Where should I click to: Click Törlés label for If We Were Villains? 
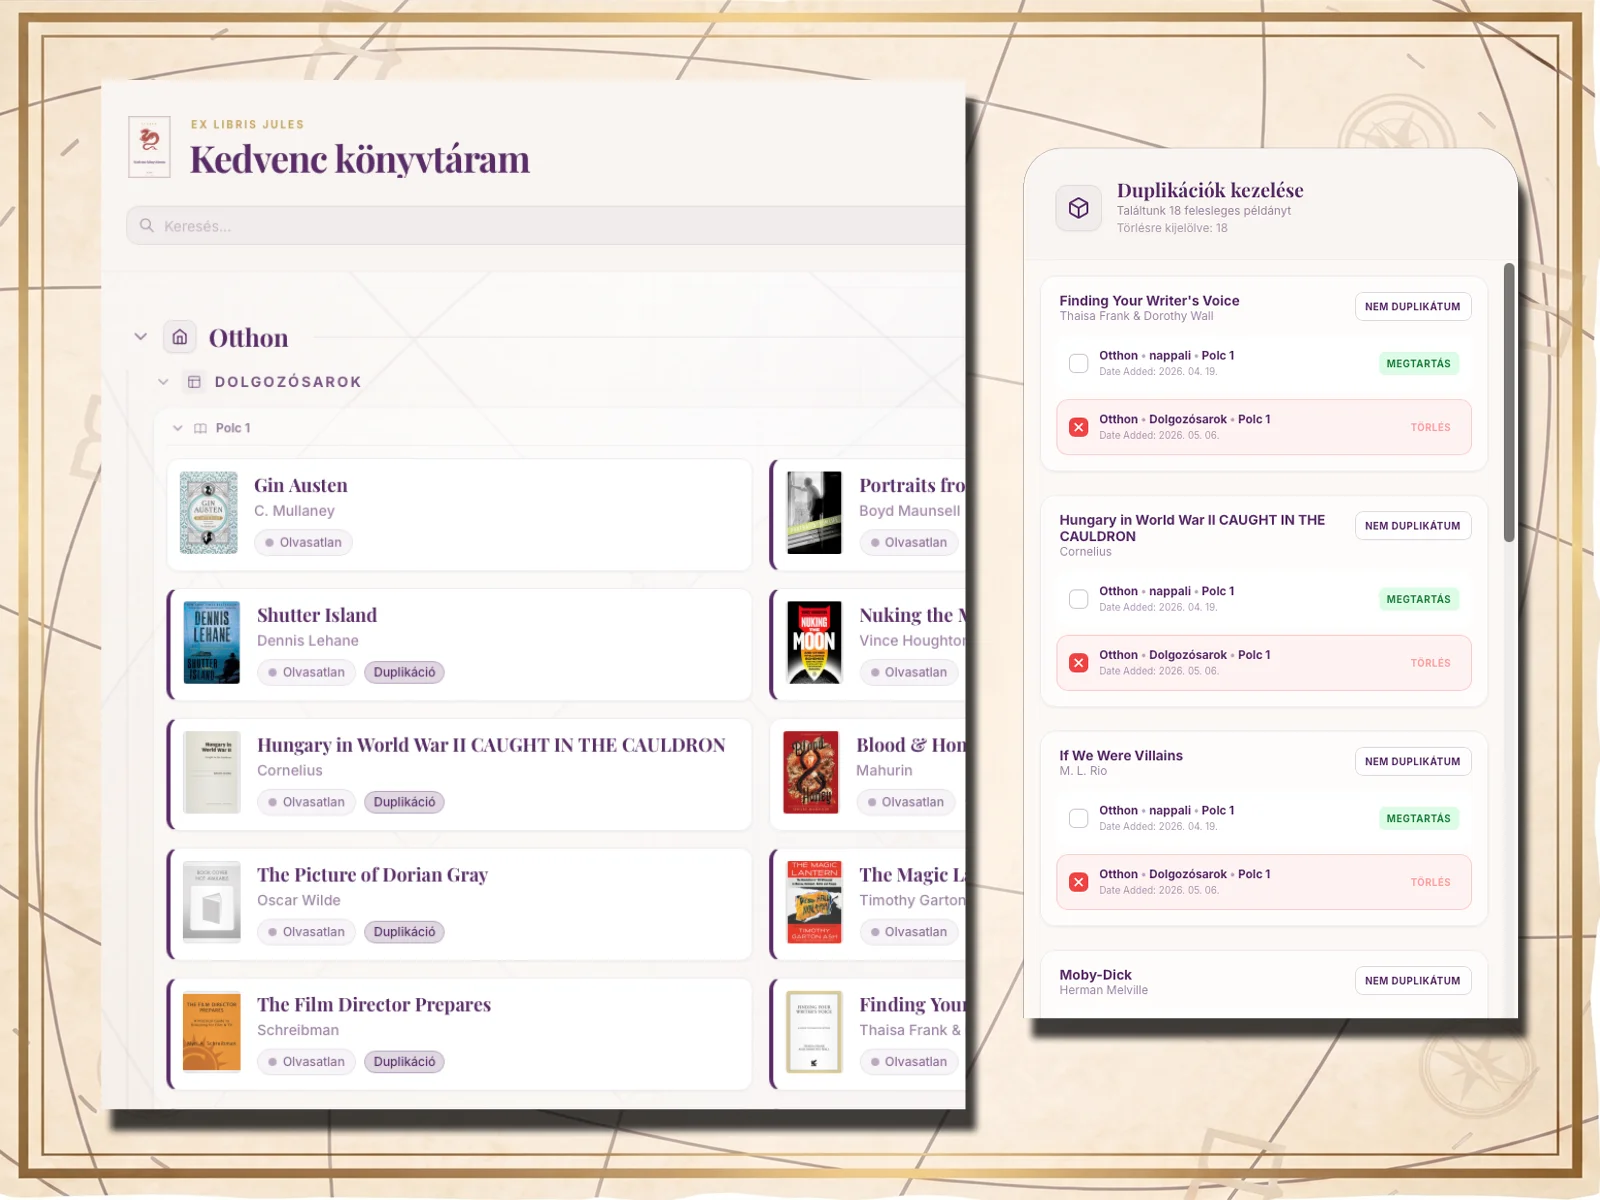pos(1430,883)
